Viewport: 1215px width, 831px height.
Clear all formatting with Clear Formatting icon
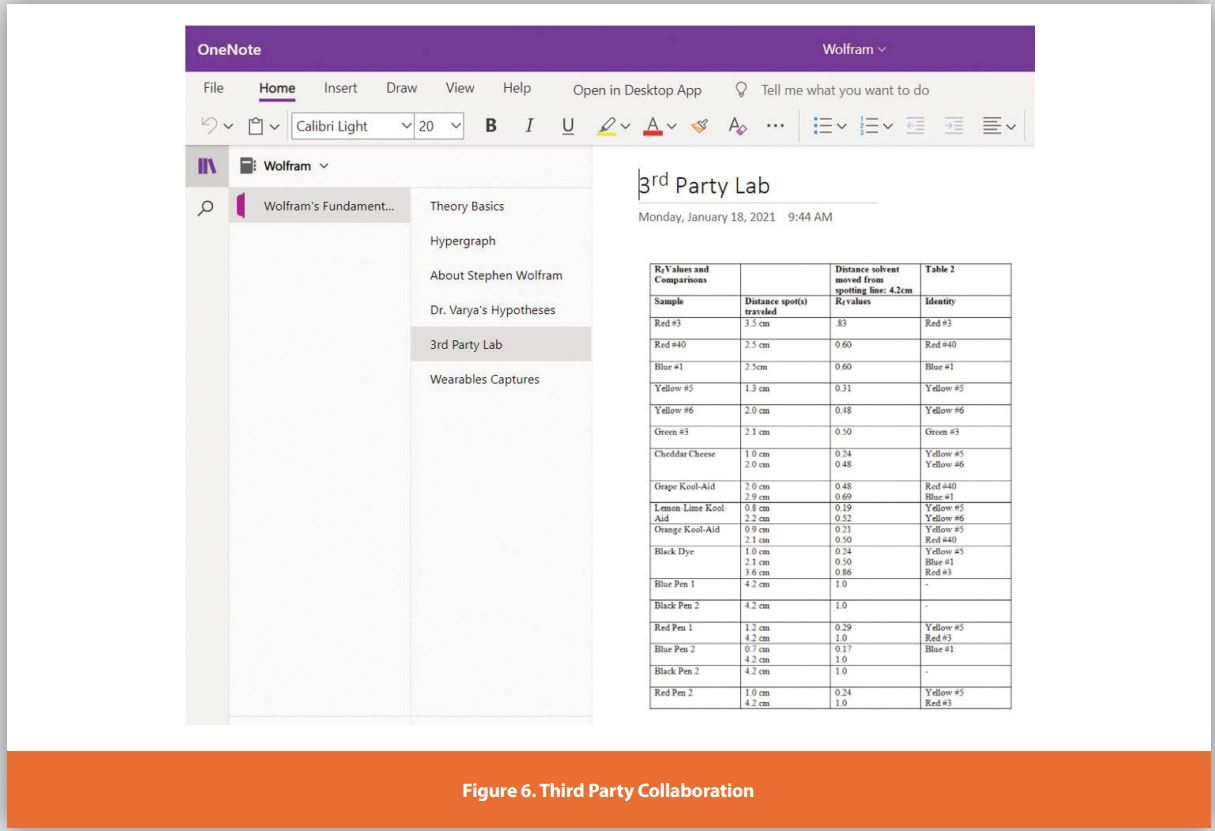pyautogui.click(x=735, y=126)
